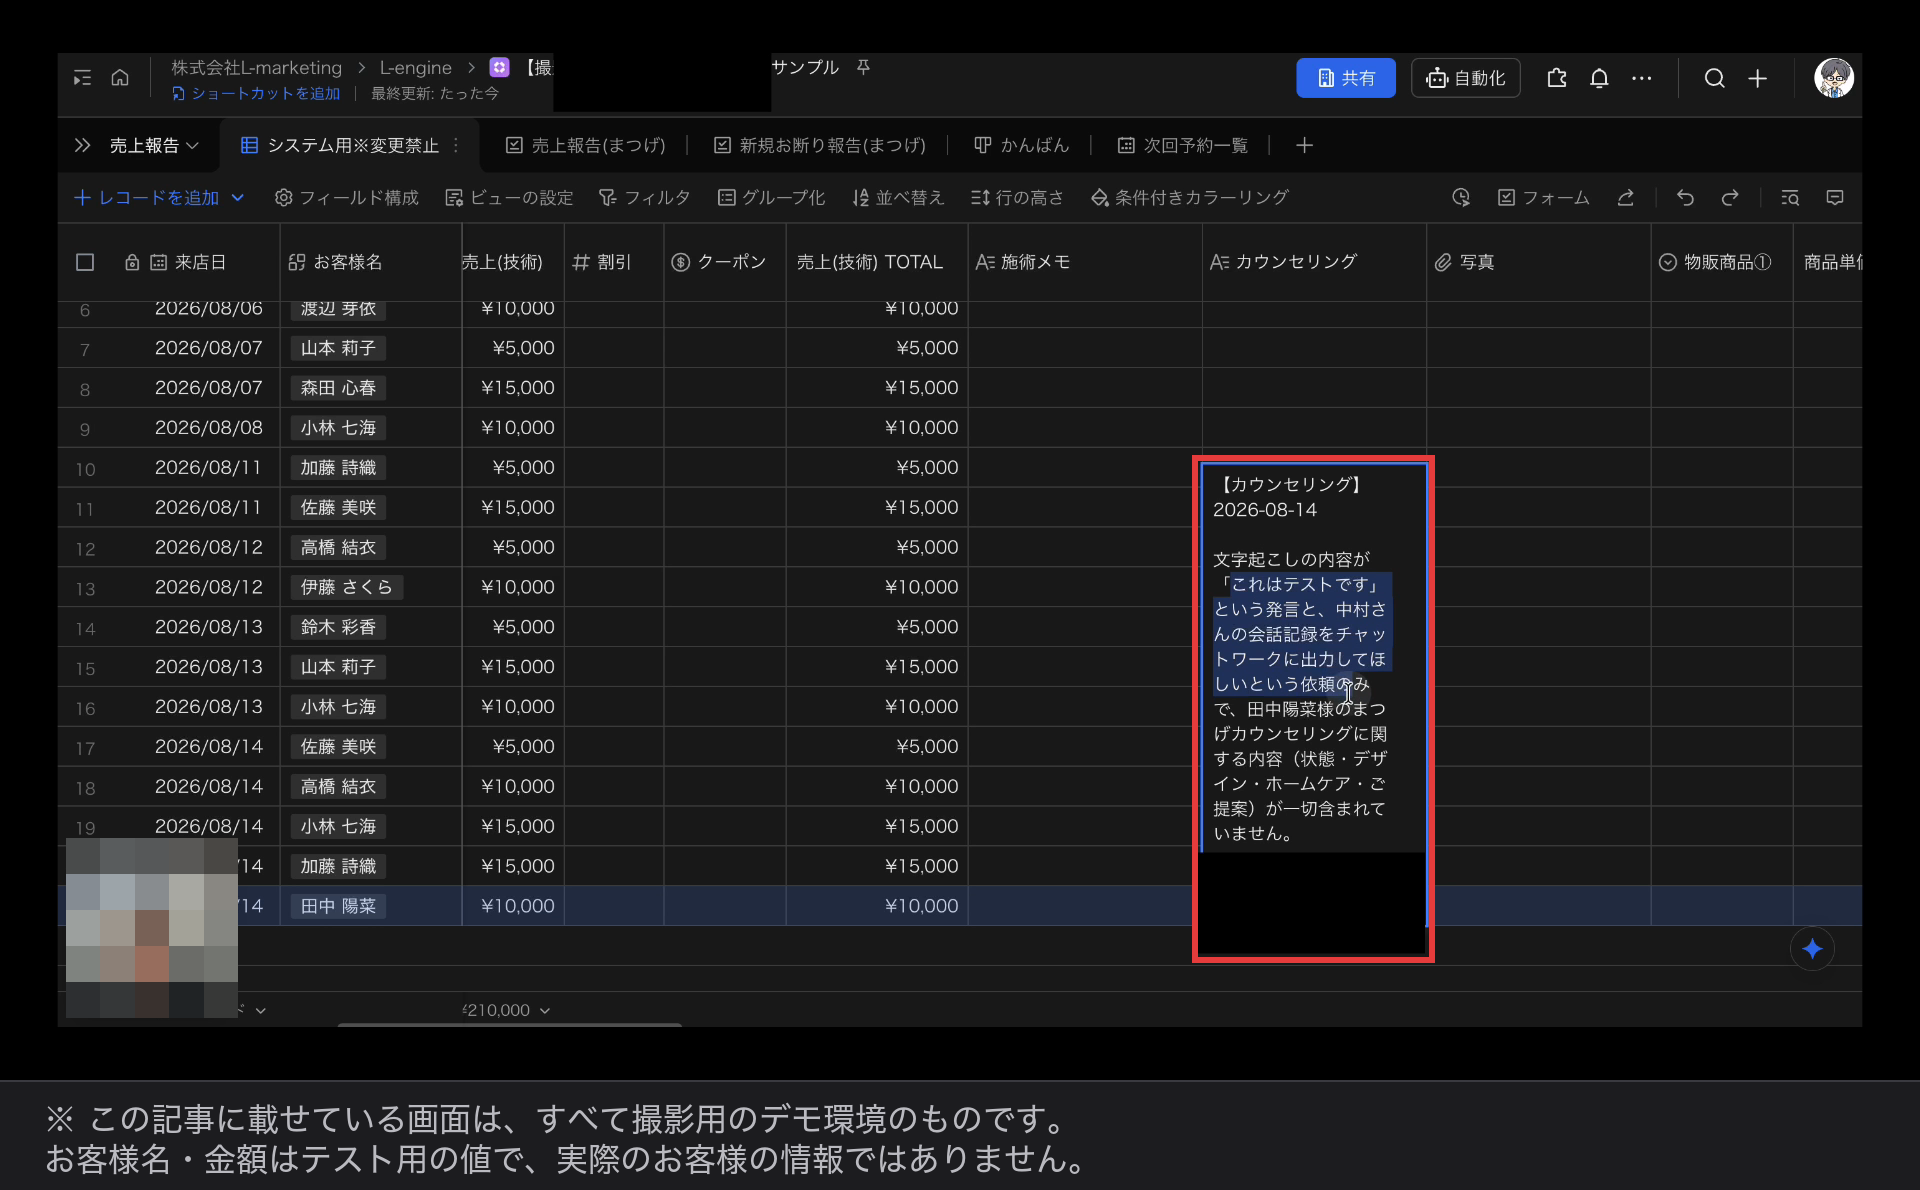Open the pin icon beside サンプル

tap(863, 67)
